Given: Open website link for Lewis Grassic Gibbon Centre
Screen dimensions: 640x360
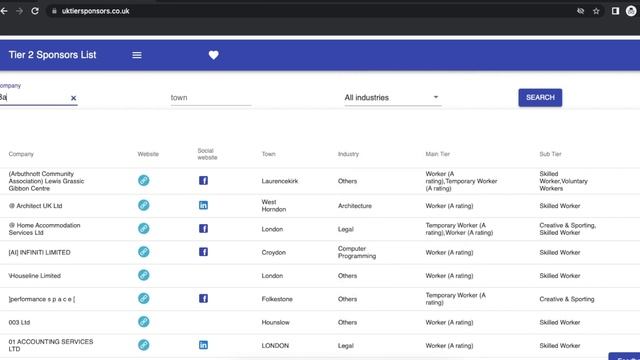Looking at the screenshot, I should pyautogui.click(x=144, y=180).
